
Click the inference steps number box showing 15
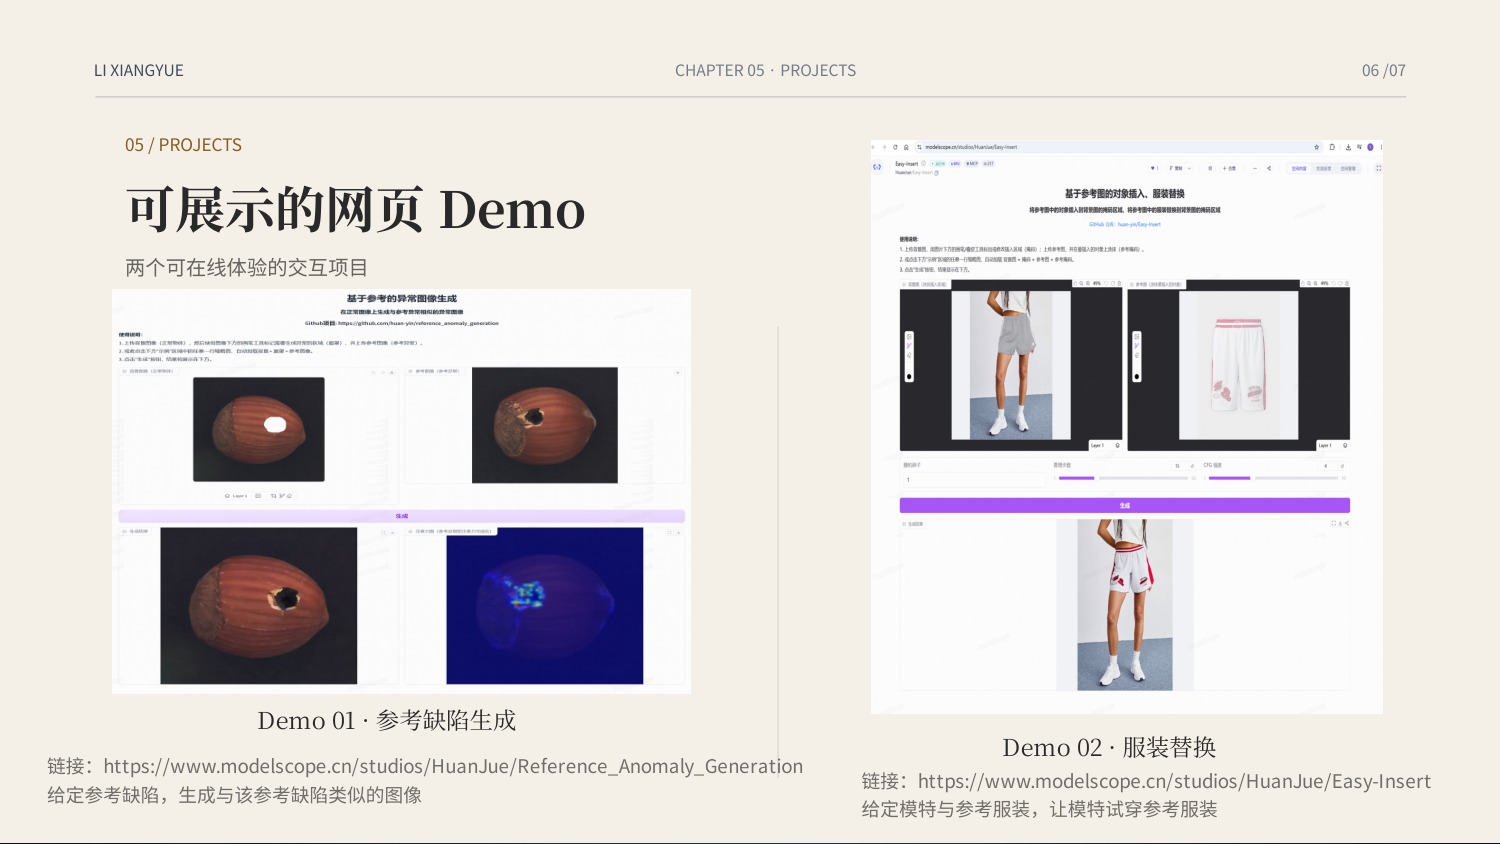click(x=1177, y=466)
